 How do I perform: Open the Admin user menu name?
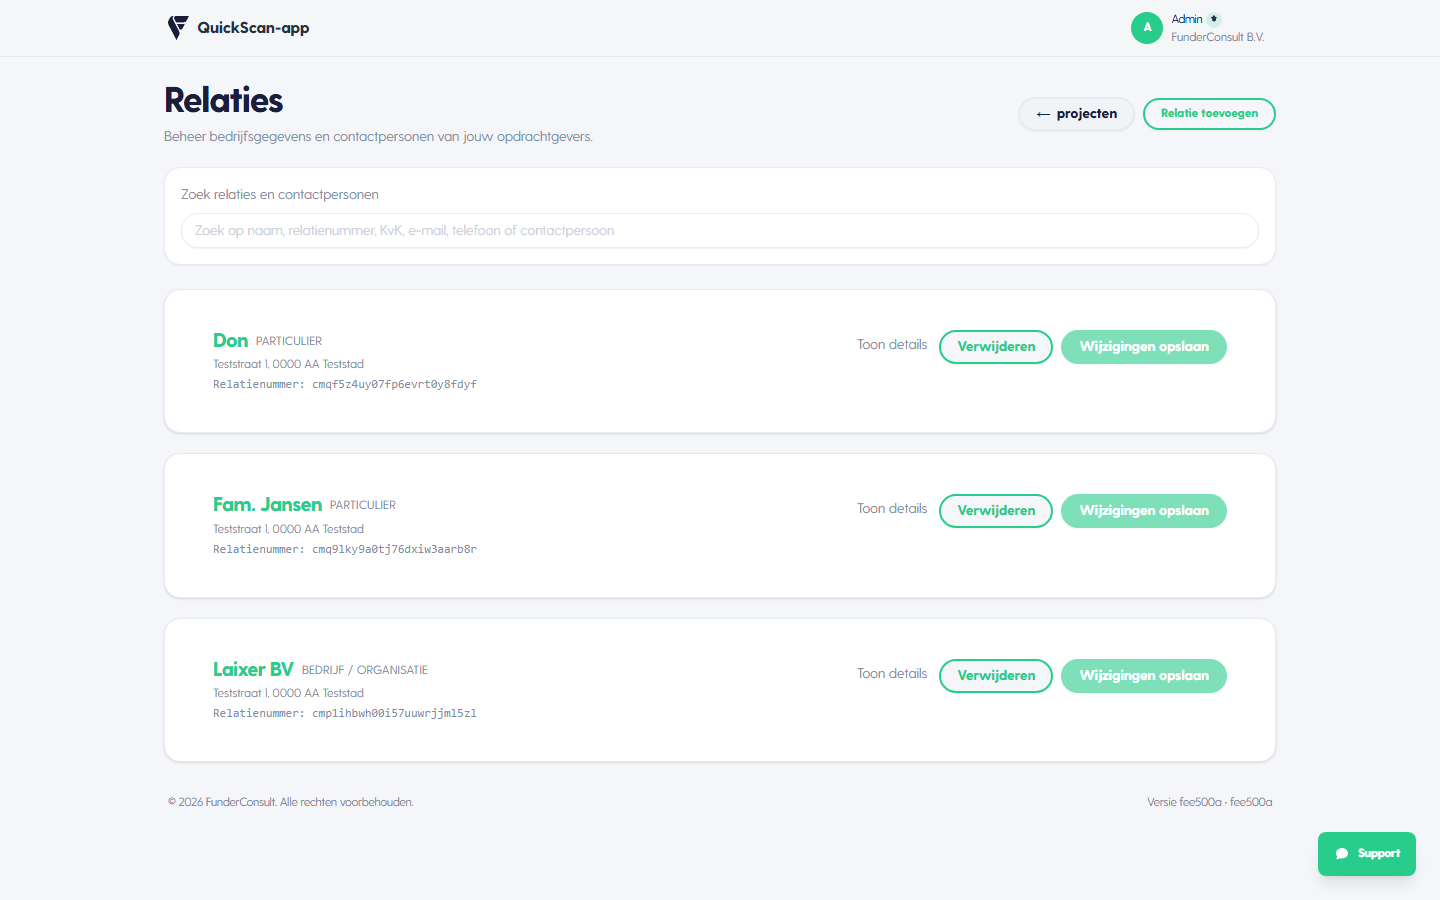coord(1187,19)
